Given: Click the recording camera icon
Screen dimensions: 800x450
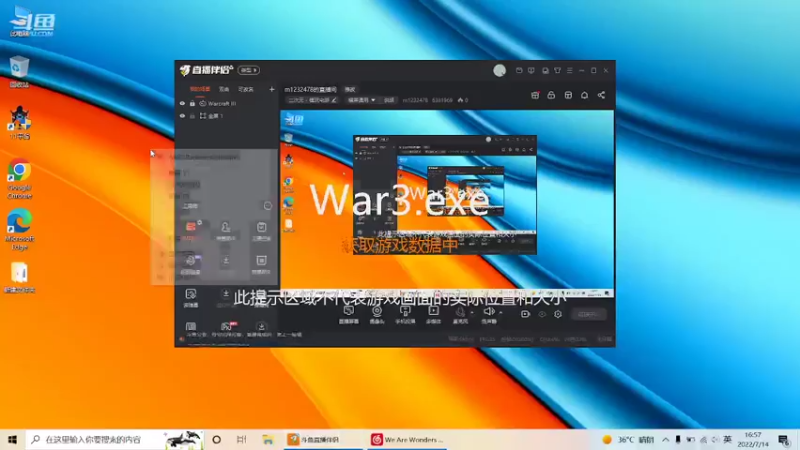Looking at the screenshot, I should [526, 314].
